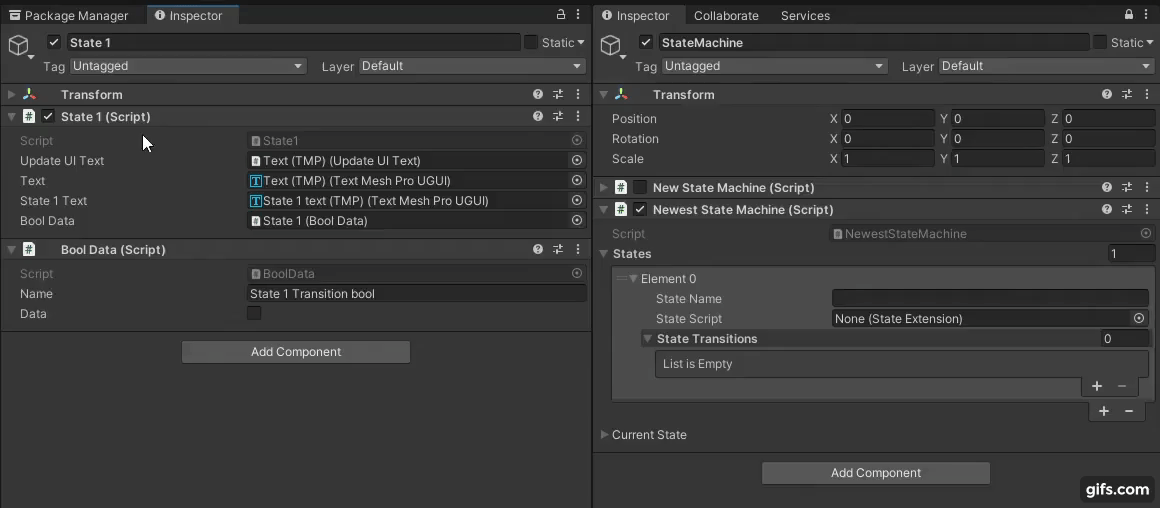The image size is (1160, 508).
Task: Open the Tag dropdown for State 1
Action: coord(187,66)
